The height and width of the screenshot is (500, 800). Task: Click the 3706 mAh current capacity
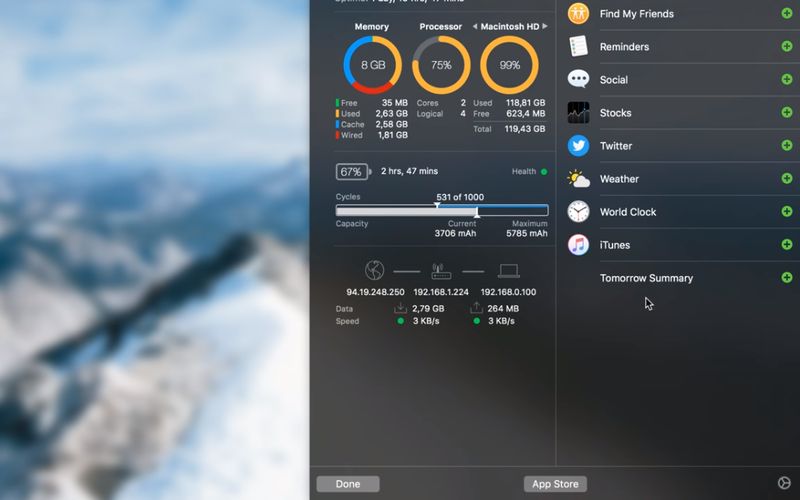[455, 233]
